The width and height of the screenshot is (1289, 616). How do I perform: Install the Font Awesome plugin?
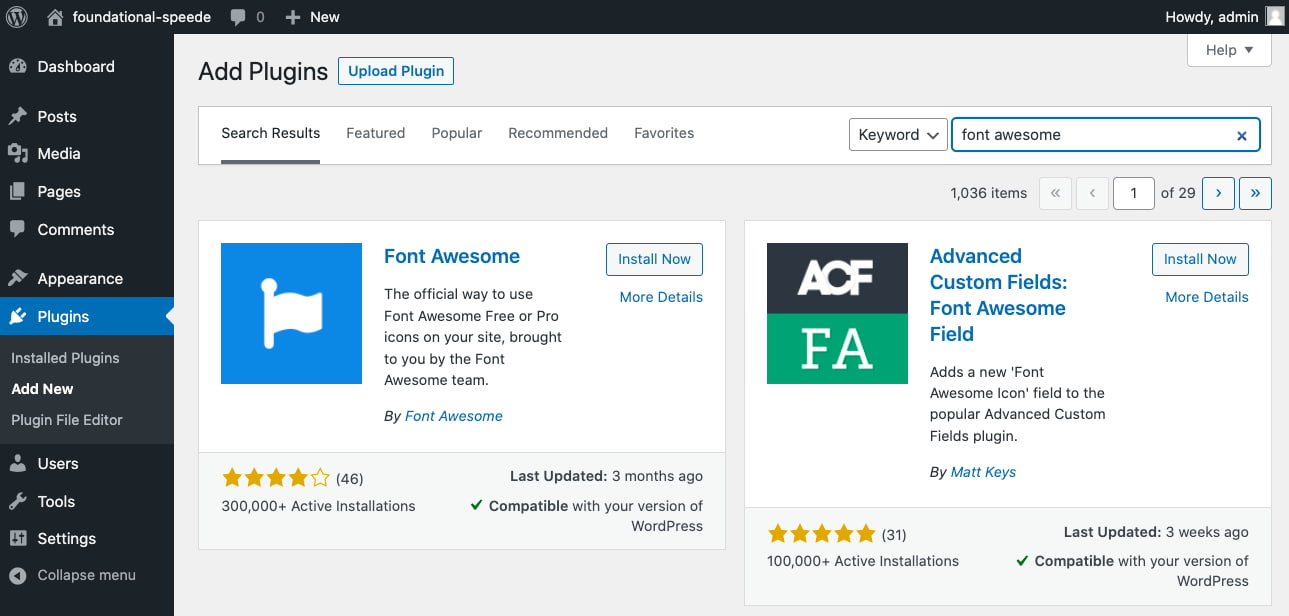[654, 259]
